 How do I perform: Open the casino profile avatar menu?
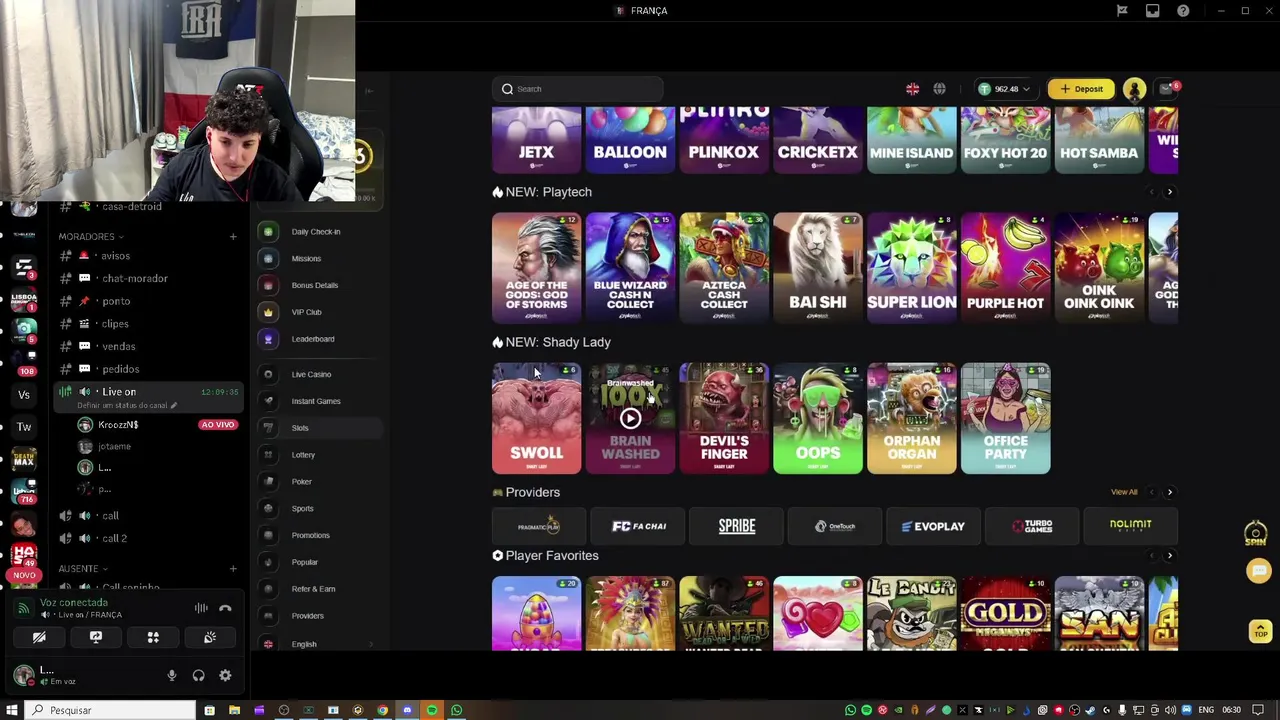(1134, 89)
